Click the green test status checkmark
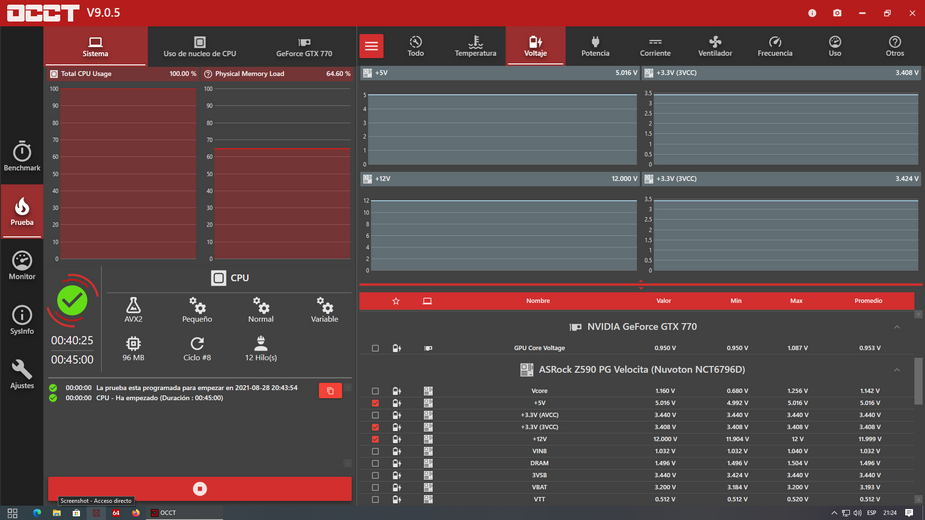This screenshot has height=520, width=925. (72, 300)
